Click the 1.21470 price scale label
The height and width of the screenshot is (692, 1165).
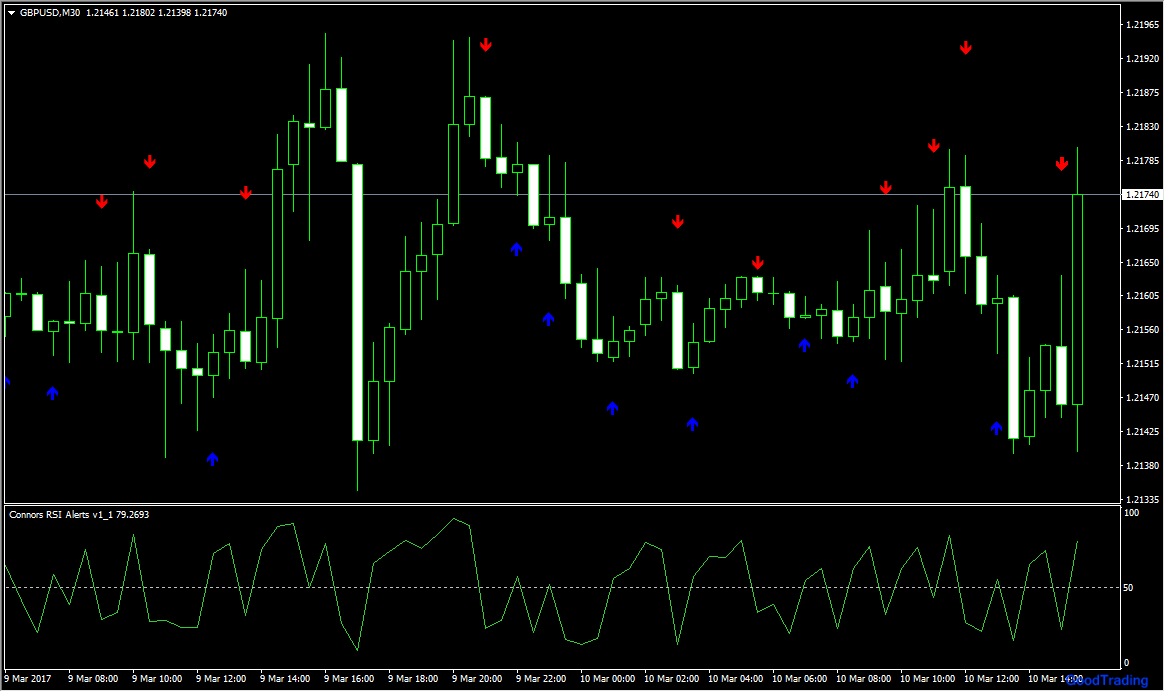[x=1142, y=398]
